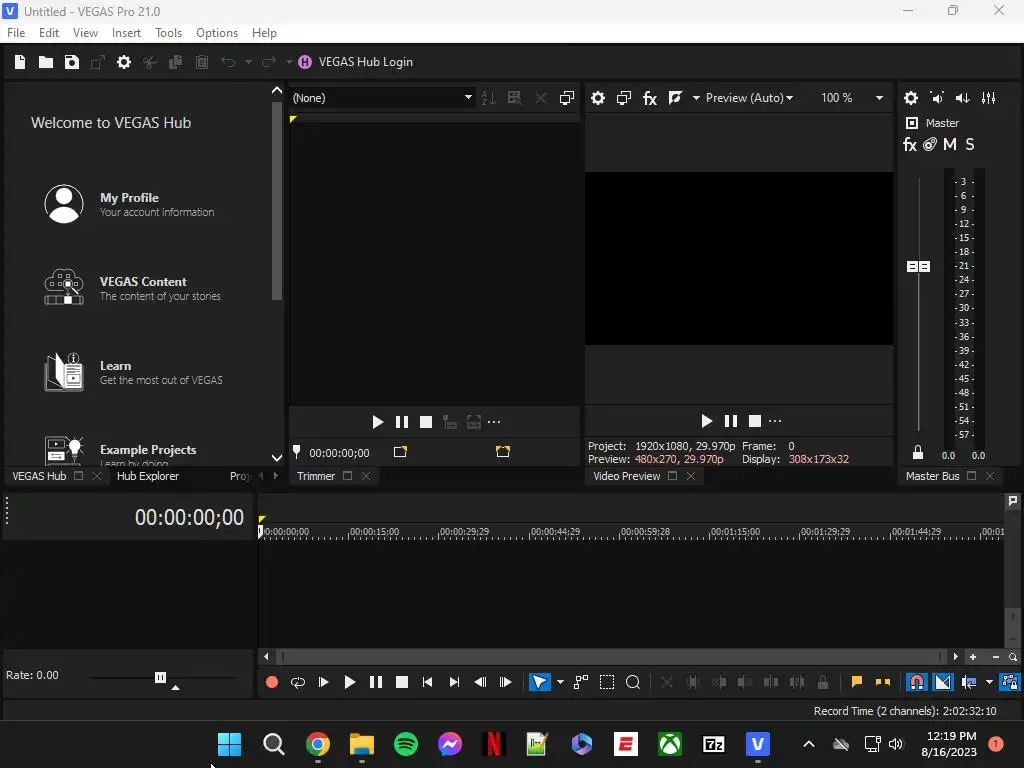Insert a region on the timeline
This screenshot has height=768, width=1024.
pyautogui.click(x=883, y=682)
